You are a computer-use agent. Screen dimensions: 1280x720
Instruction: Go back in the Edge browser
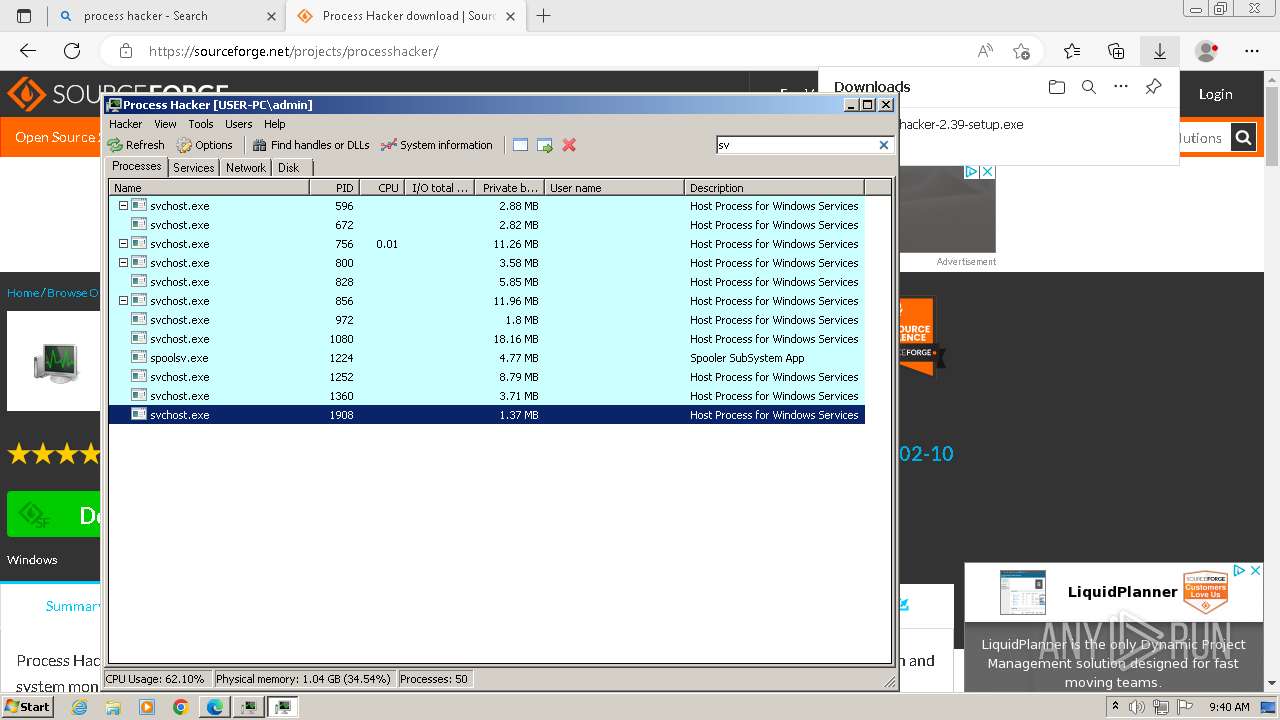[x=28, y=51]
